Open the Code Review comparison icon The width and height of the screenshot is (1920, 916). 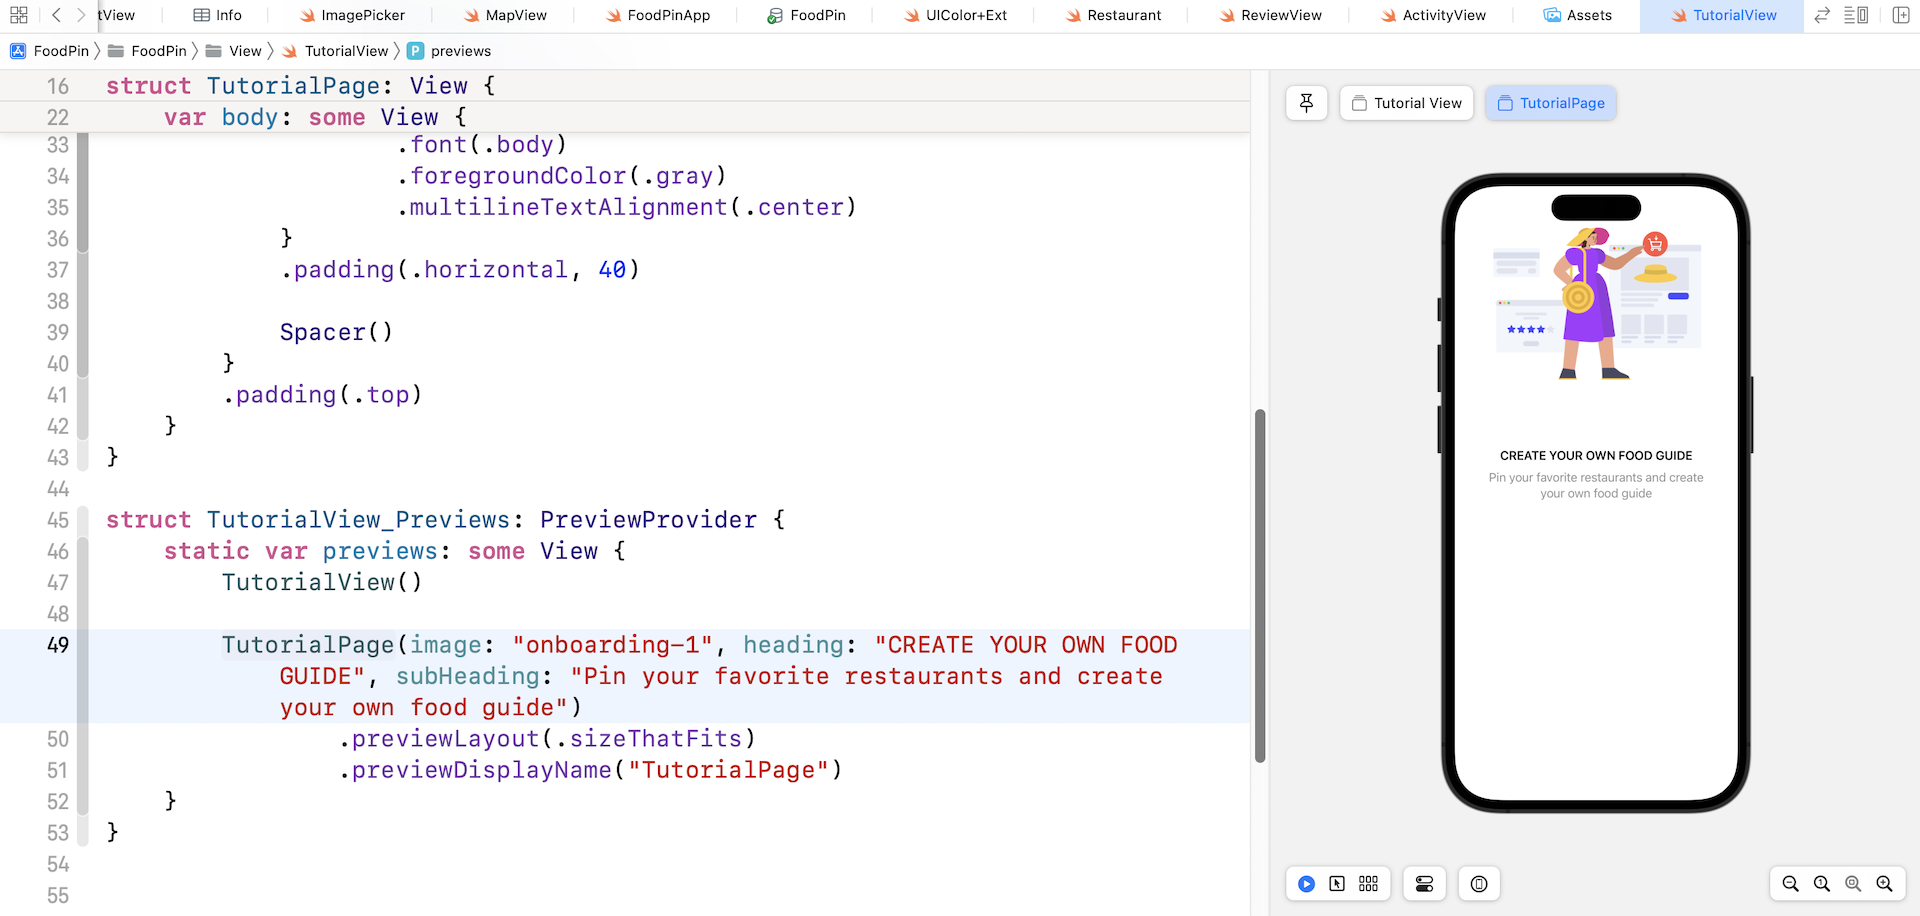[1821, 15]
